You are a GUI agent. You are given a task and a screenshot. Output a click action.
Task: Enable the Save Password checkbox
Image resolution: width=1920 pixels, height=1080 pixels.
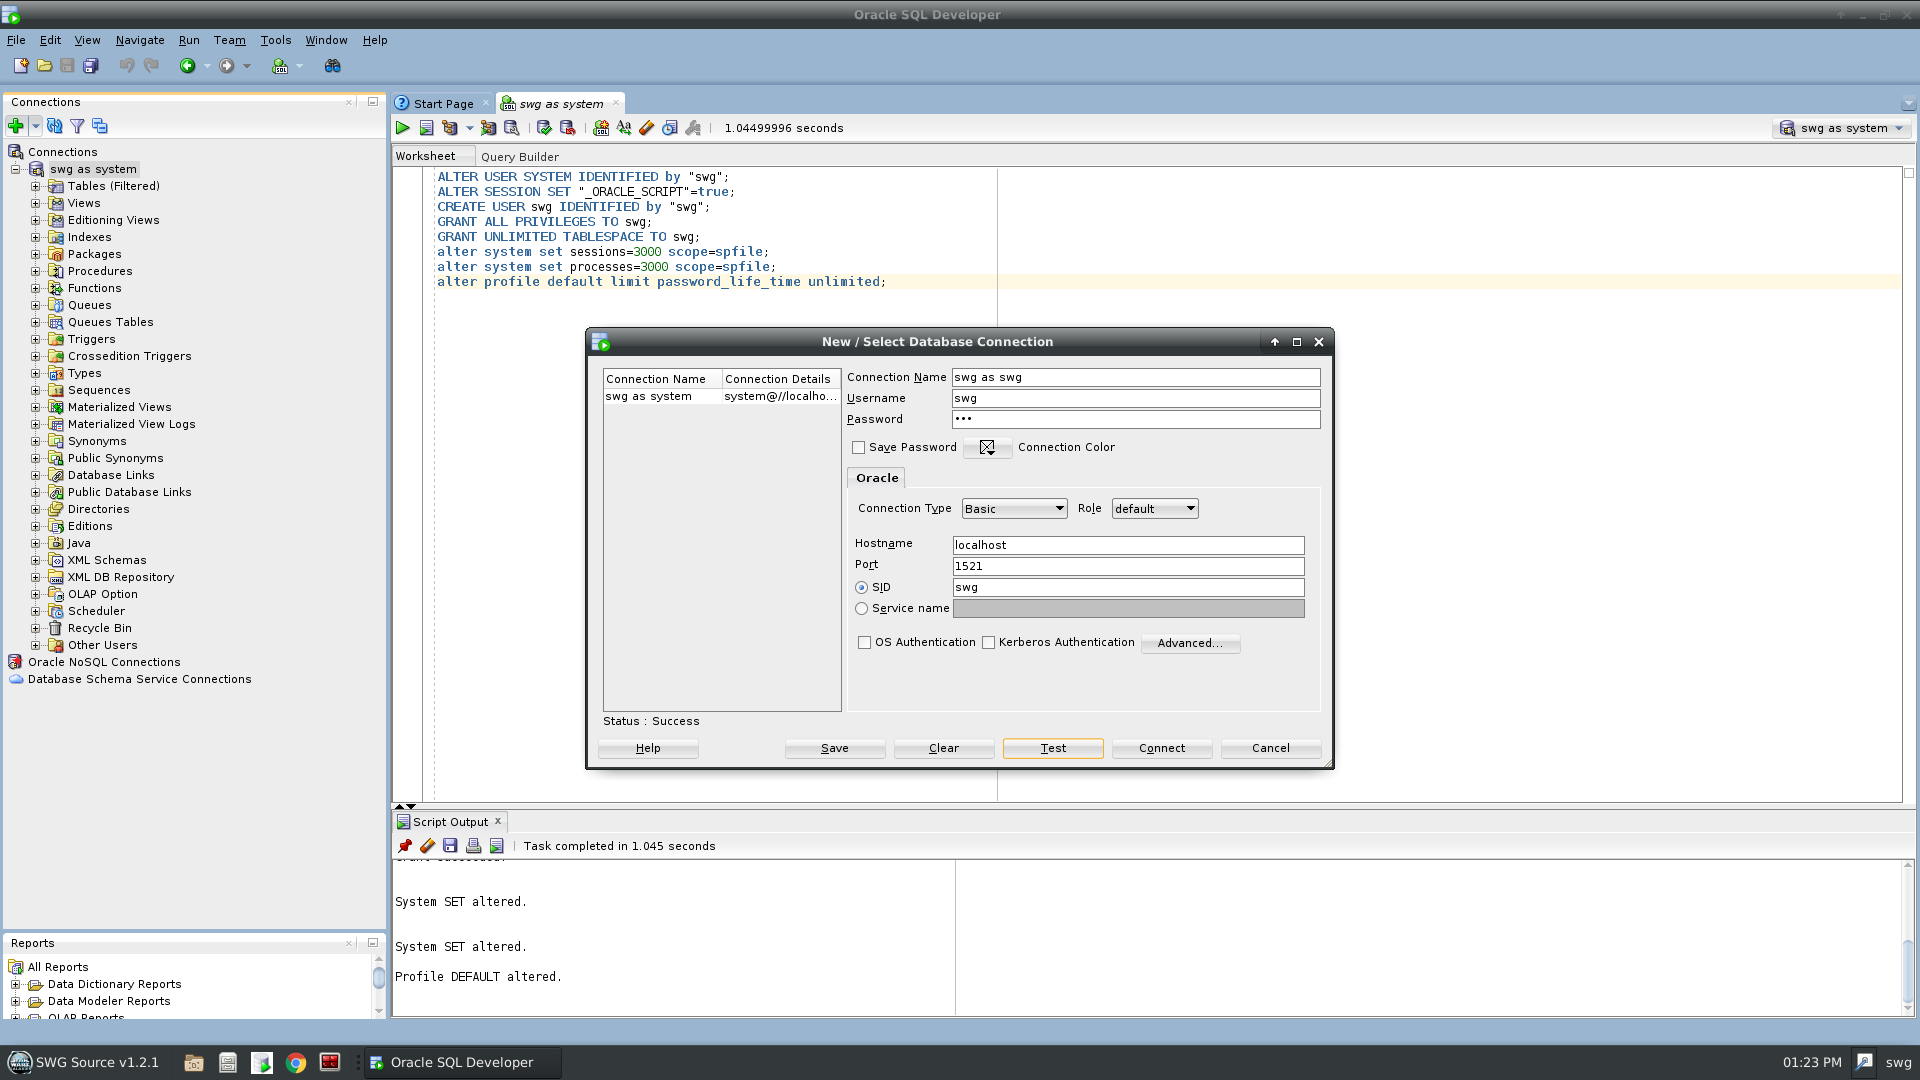[x=858, y=448]
